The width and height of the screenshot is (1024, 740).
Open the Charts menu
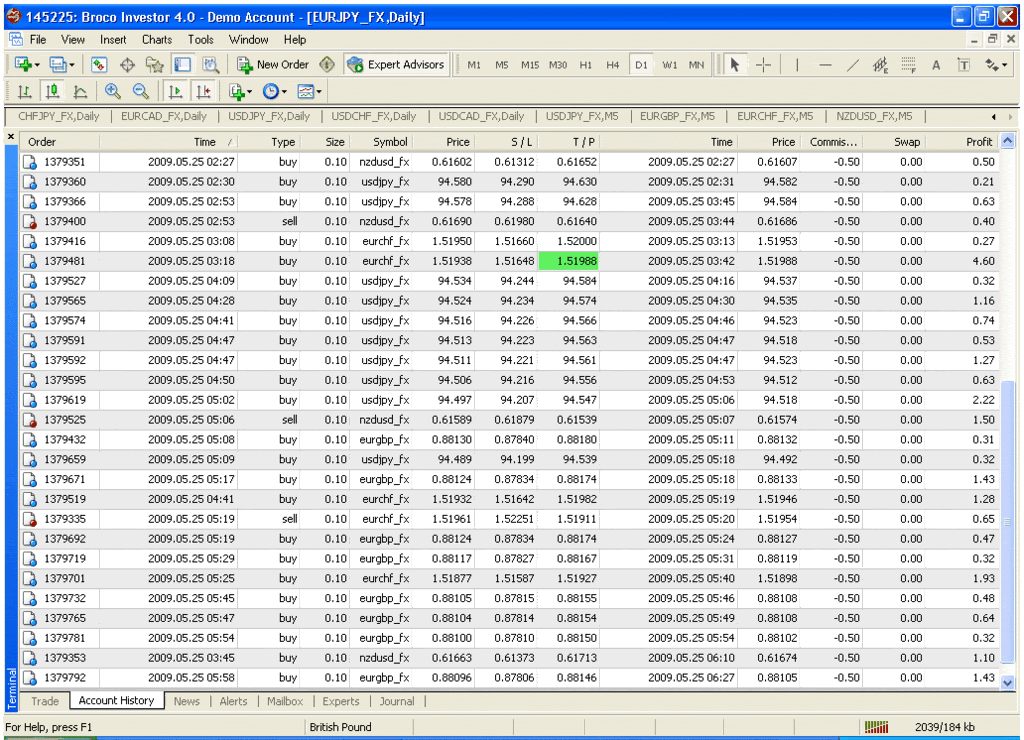(x=157, y=40)
